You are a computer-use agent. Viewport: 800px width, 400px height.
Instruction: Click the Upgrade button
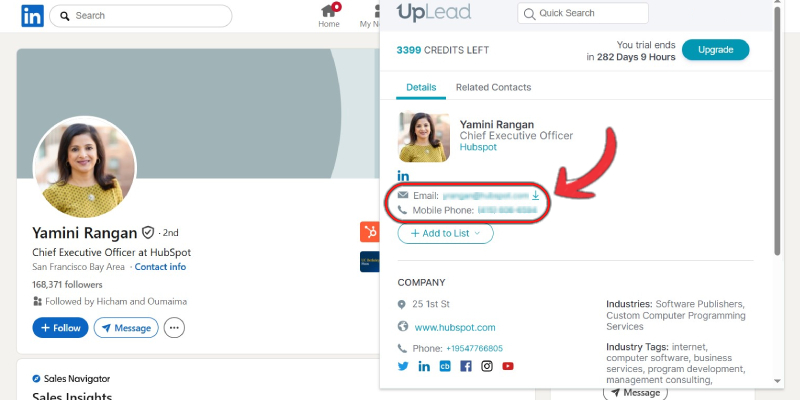pyautogui.click(x=715, y=49)
